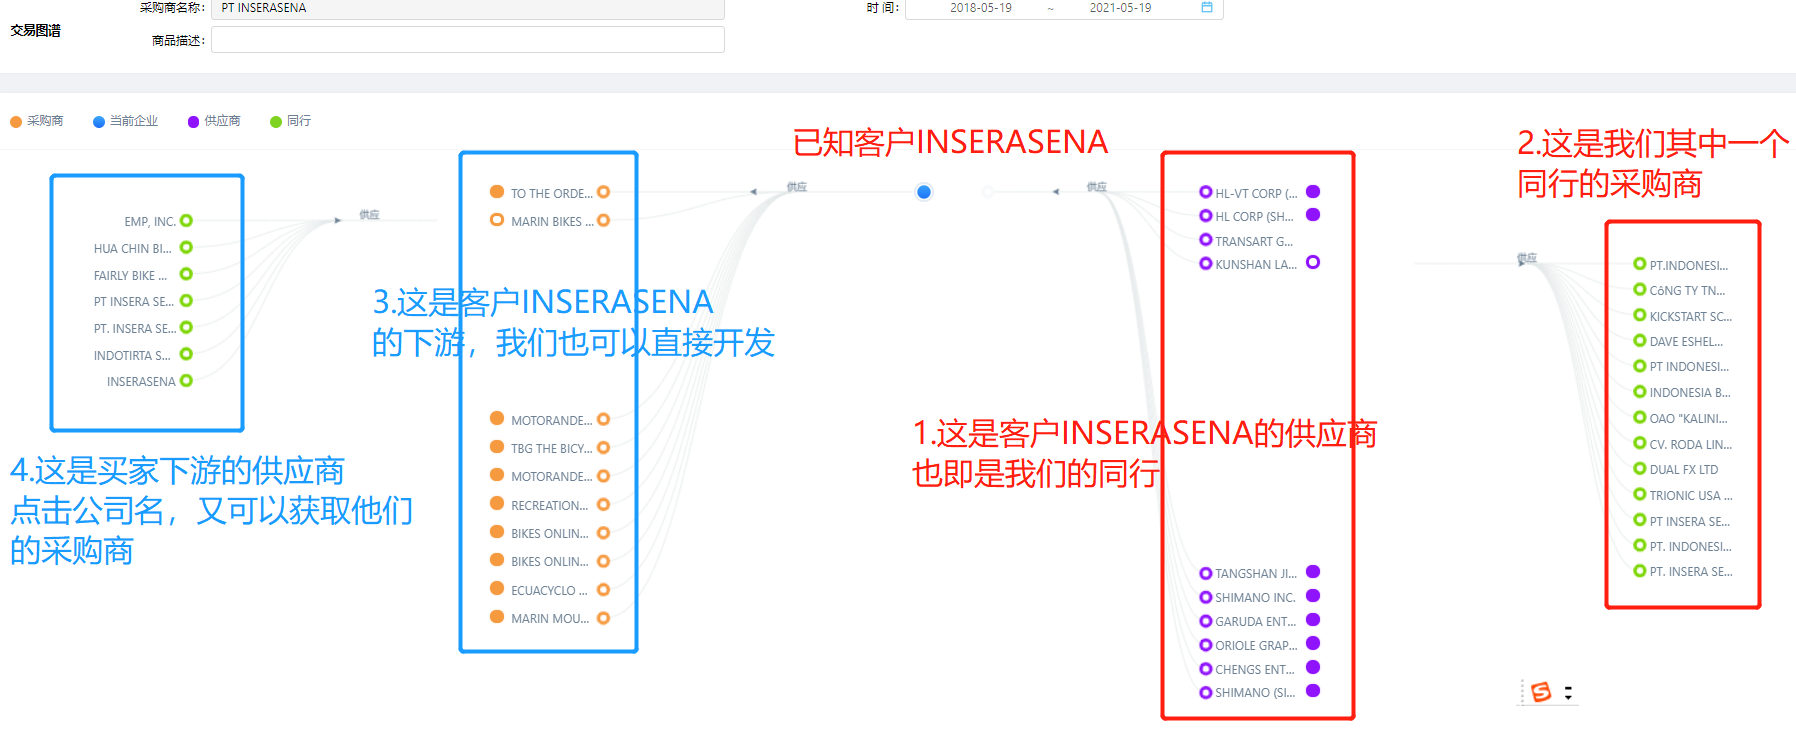The height and width of the screenshot is (736, 1796).
Task: Toggle the purple 供应商 legend item
Action: coord(214,121)
